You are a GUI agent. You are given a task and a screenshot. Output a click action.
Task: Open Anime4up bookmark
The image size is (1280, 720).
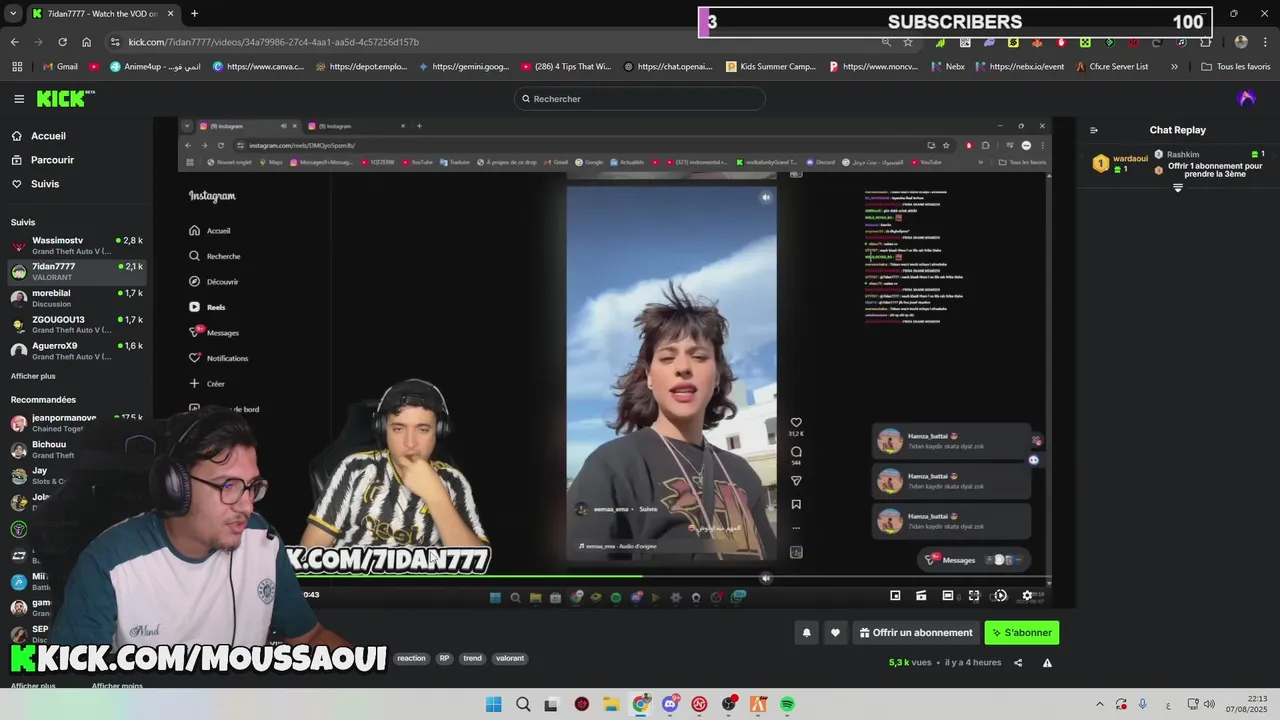tap(155, 66)
